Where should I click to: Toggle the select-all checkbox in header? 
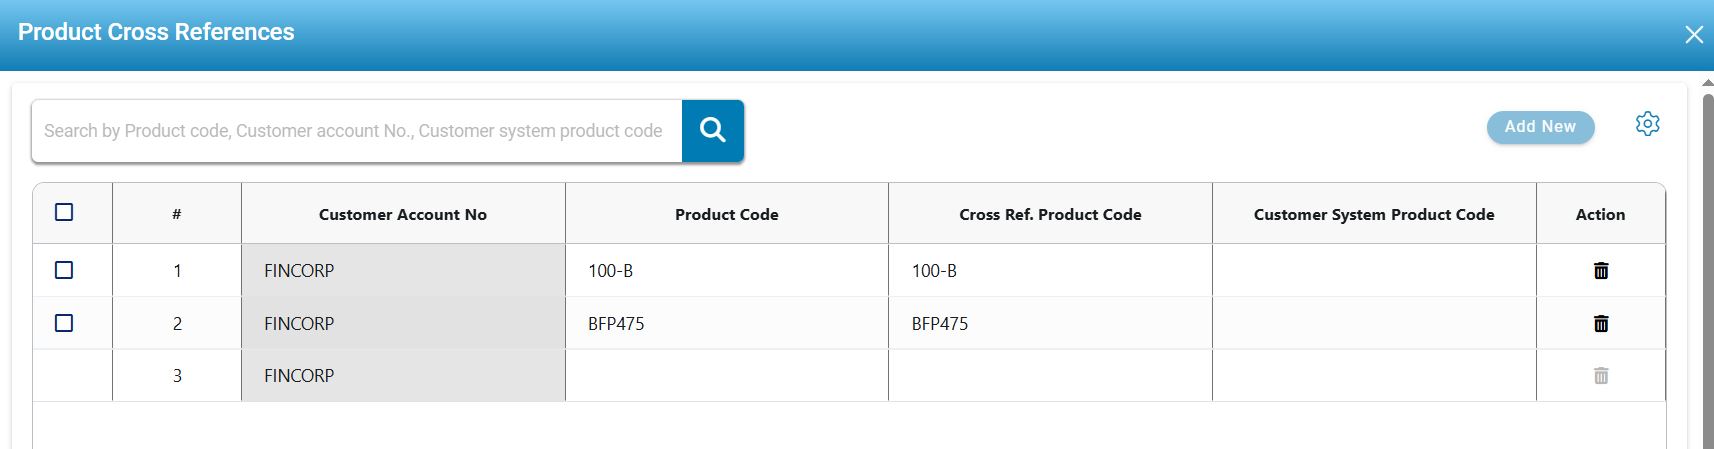tap(64, 212)
